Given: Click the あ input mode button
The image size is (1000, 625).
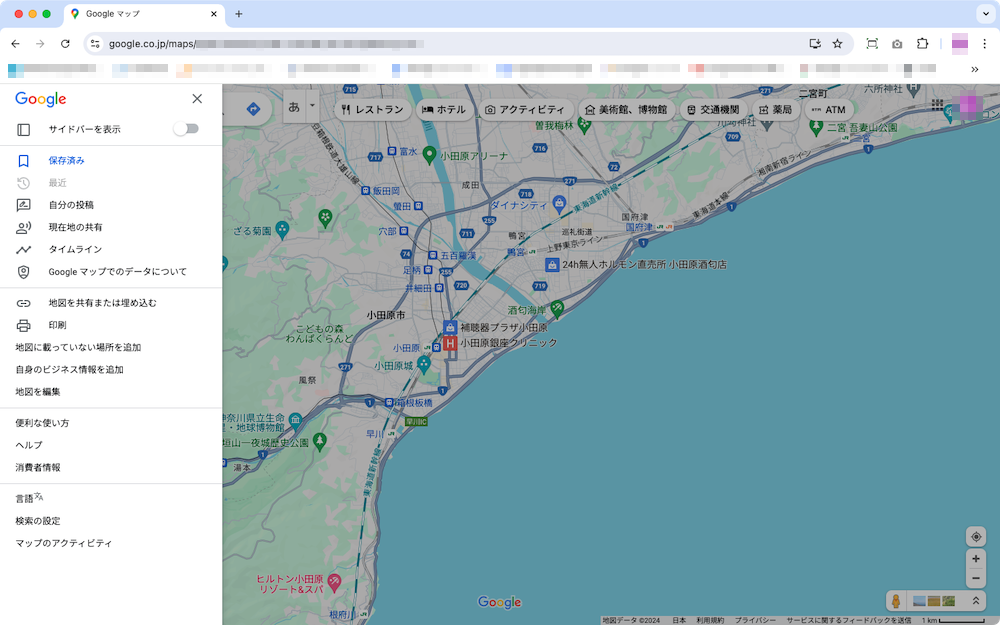Looking at the screenshot, I should [x=294, y=107].
